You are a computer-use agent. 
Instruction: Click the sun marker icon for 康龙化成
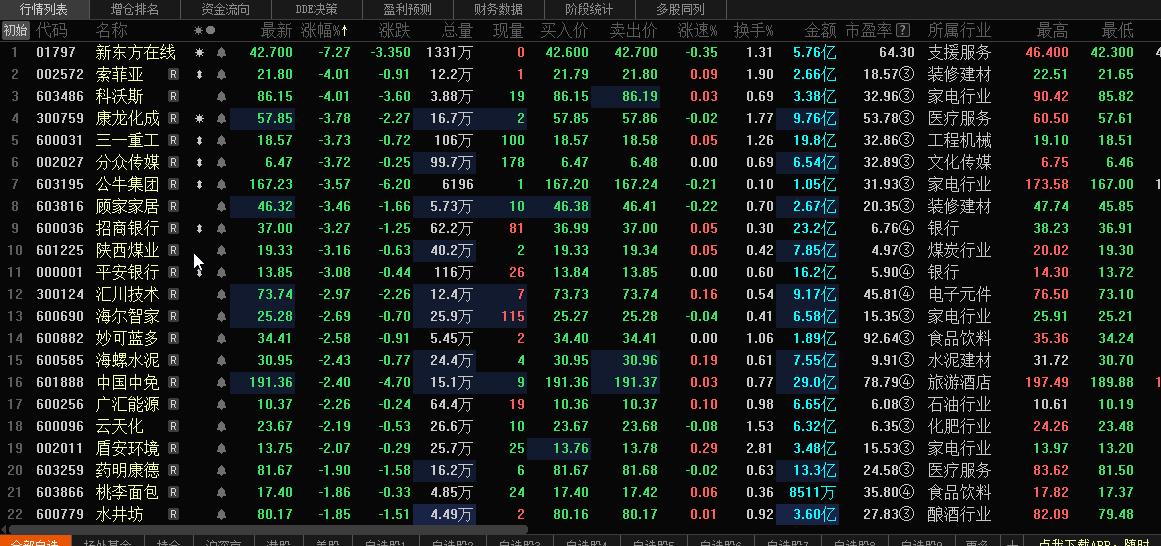tap(198, 119)
